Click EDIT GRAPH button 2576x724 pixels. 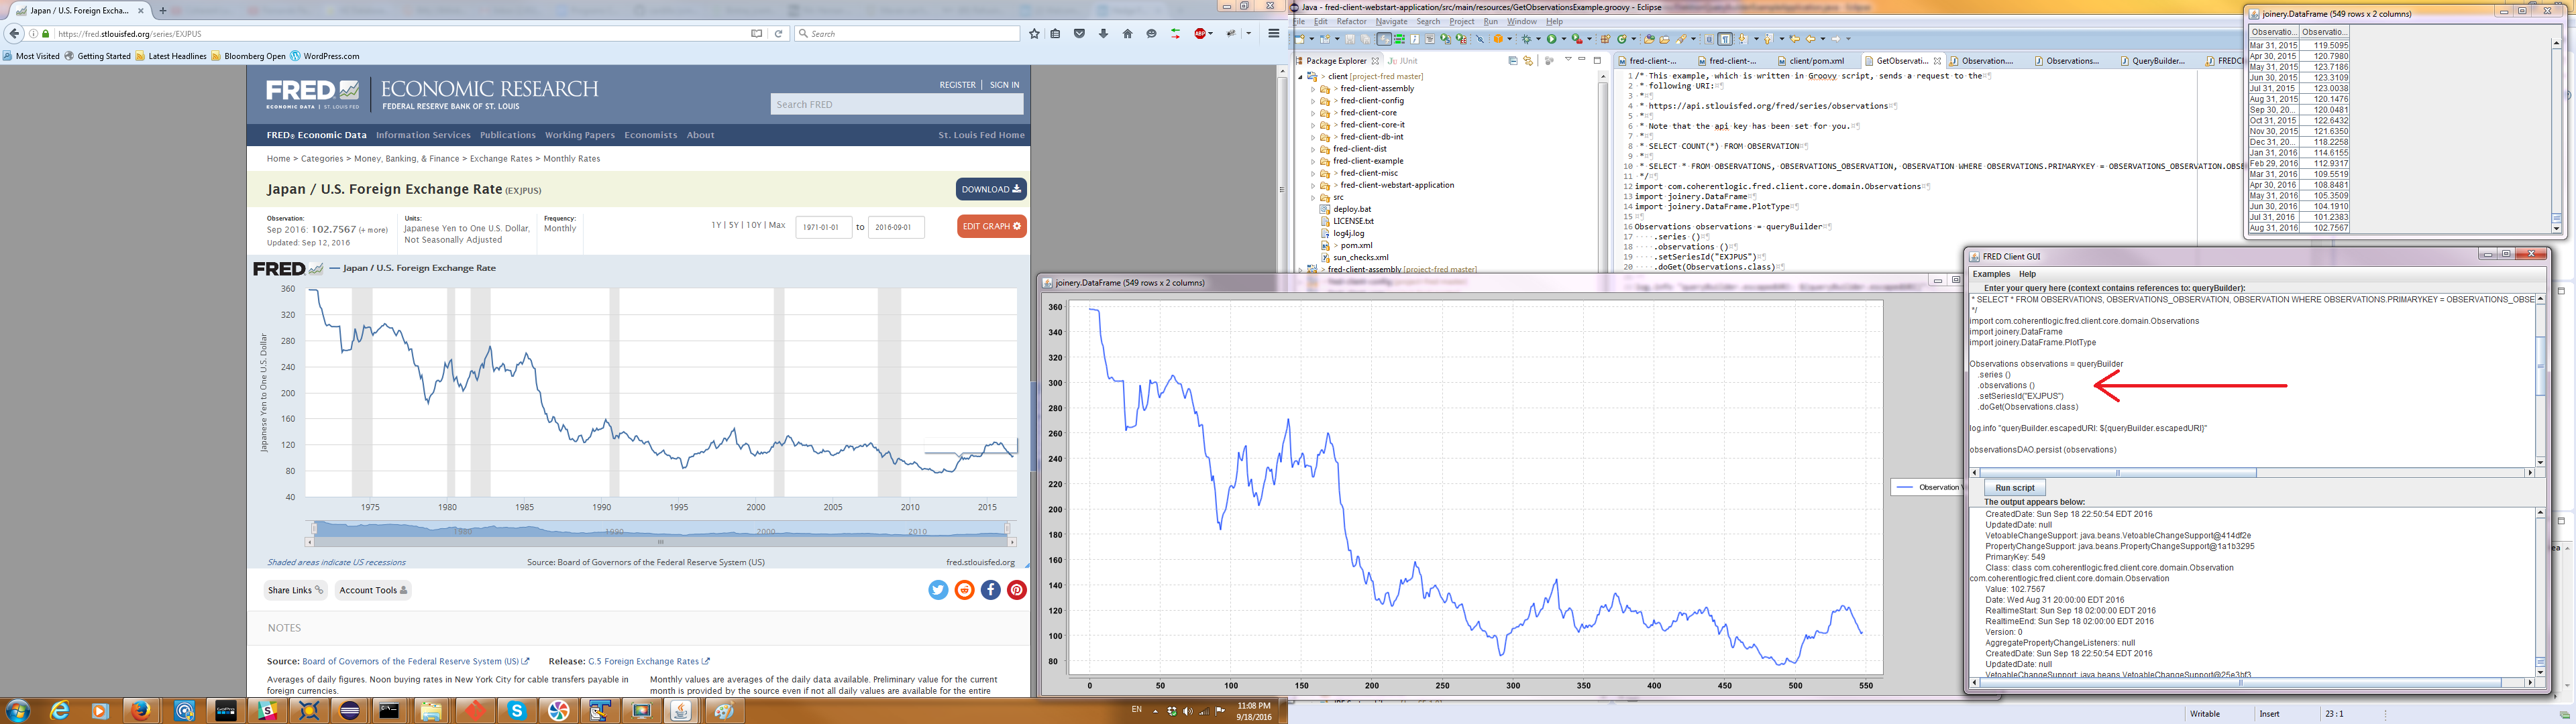click(x=991, y=226)
